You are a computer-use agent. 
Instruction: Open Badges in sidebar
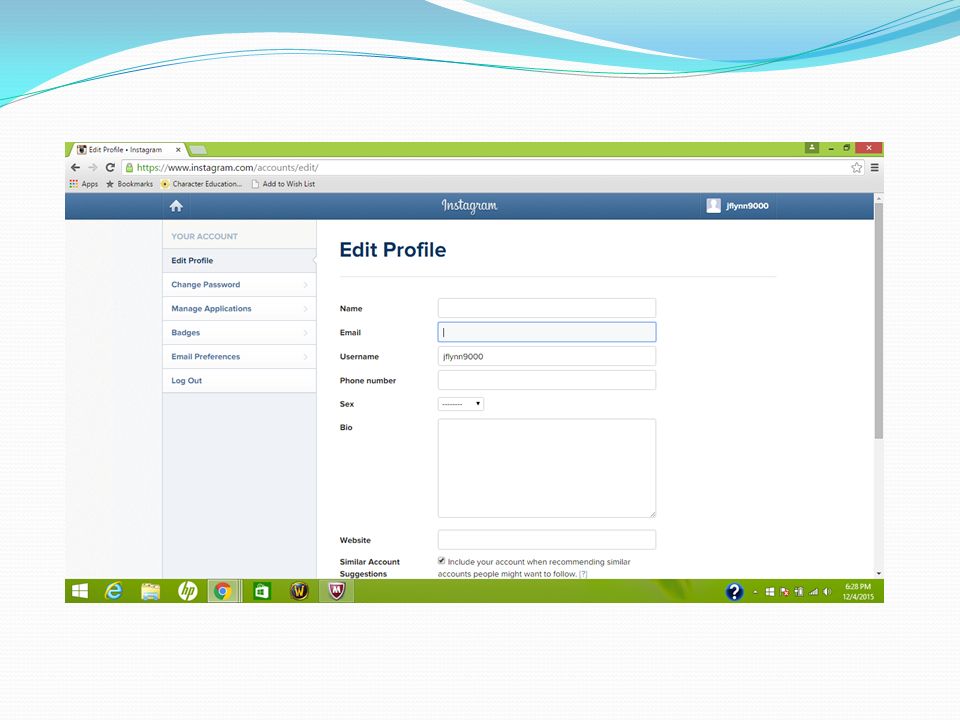coord(239,332)
